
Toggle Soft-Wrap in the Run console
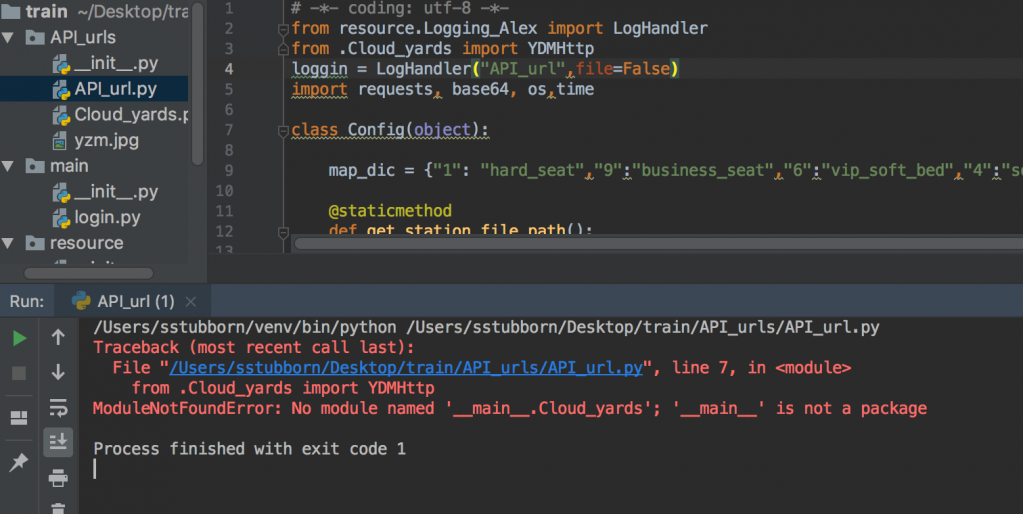click(58, 406)
